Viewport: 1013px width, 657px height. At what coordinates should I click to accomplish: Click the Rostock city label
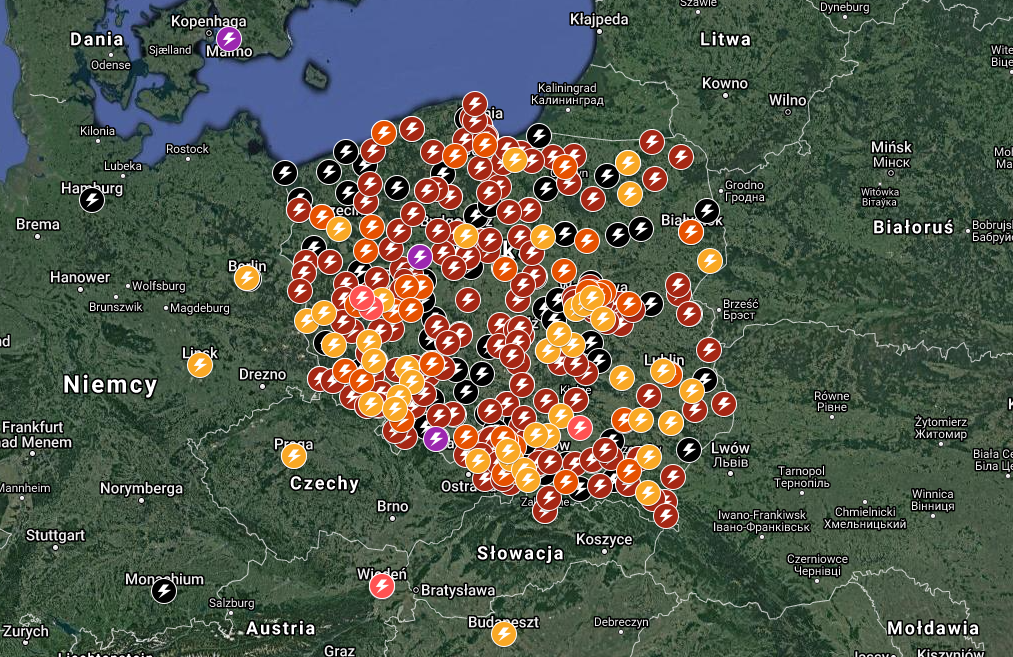coord(187,149)
